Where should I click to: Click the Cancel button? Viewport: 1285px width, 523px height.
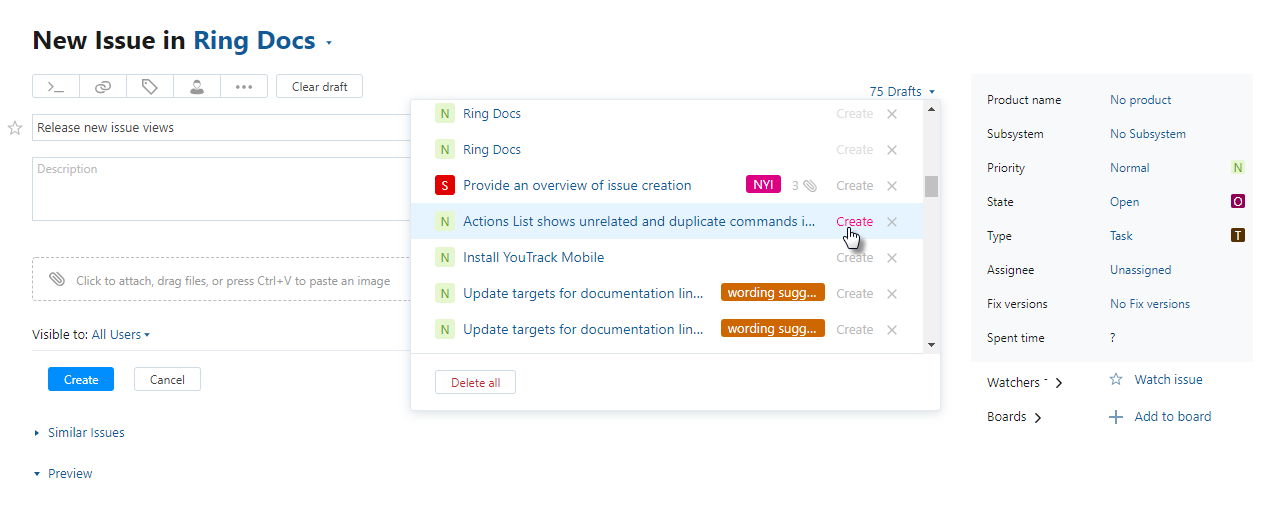(x=167, y=379)
